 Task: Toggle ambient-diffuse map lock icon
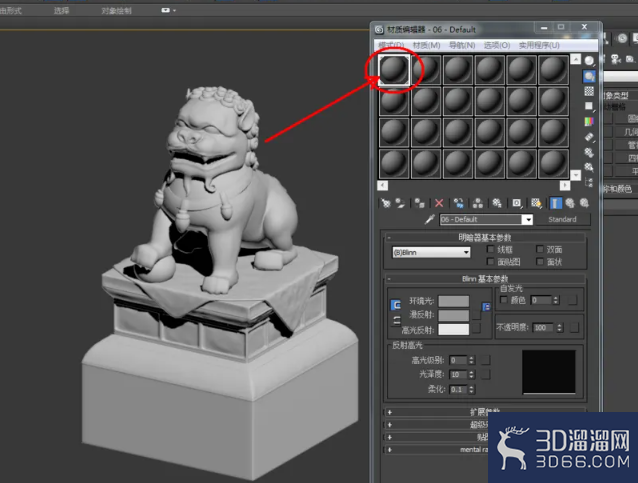[486, 306]
